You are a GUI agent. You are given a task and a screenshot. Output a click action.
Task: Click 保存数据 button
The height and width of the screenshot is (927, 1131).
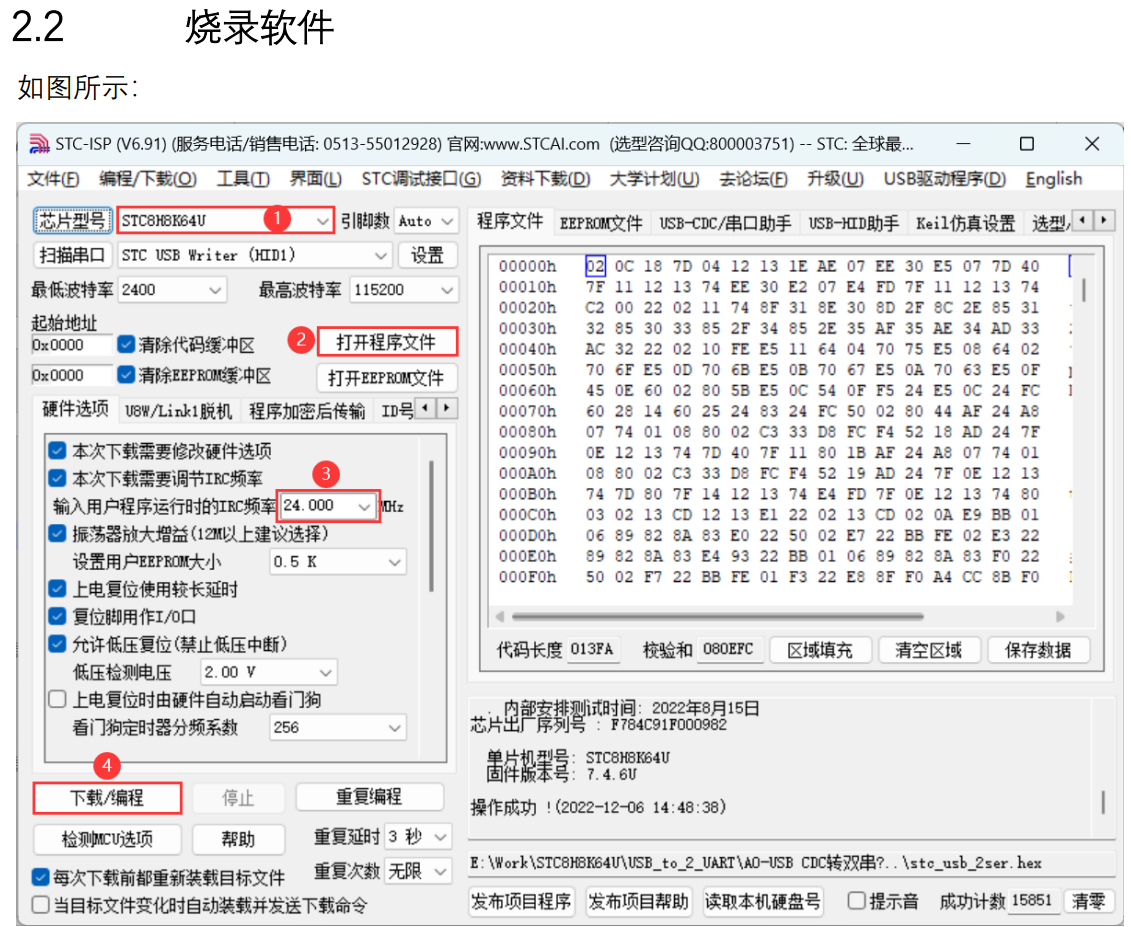[1038, 650]
